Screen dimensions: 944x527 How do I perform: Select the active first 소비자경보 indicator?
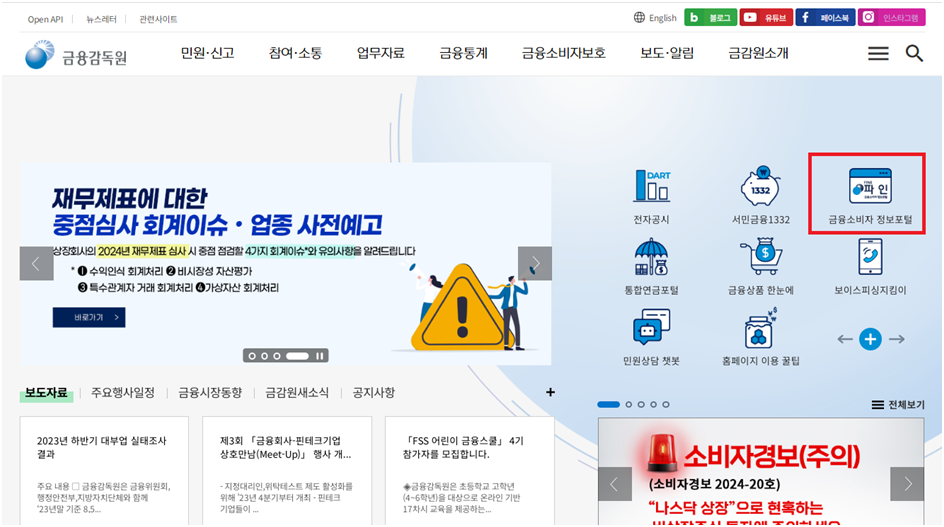pyautogui.click(x=608, y=405)
